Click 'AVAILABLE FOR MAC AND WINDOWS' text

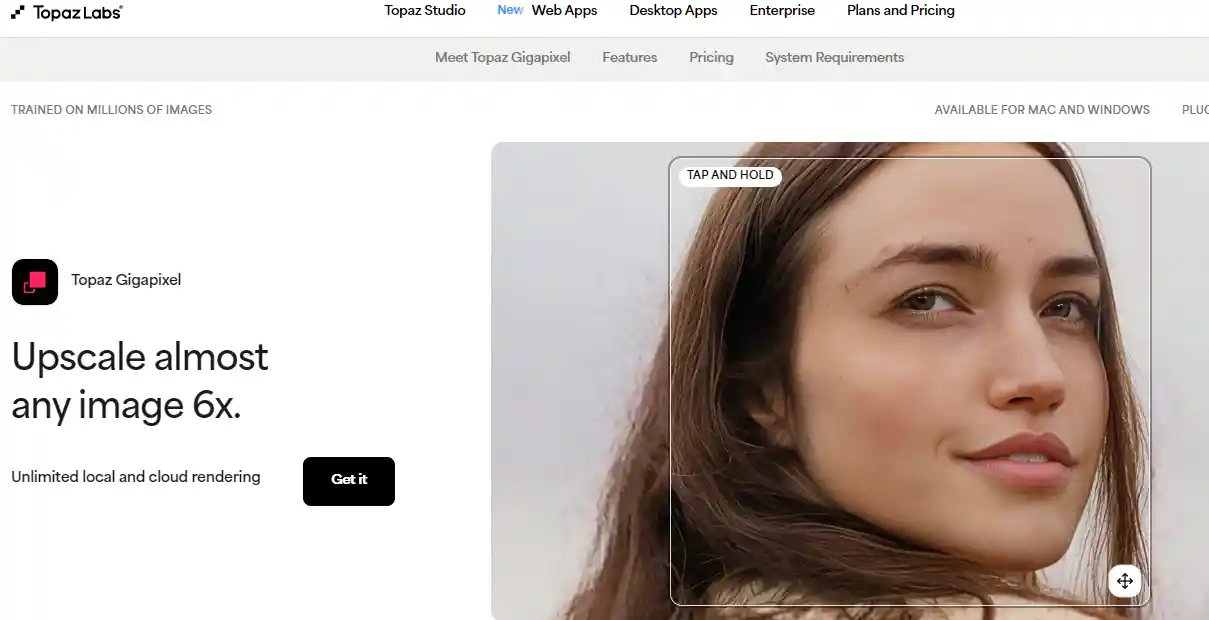pos(1042,110)
